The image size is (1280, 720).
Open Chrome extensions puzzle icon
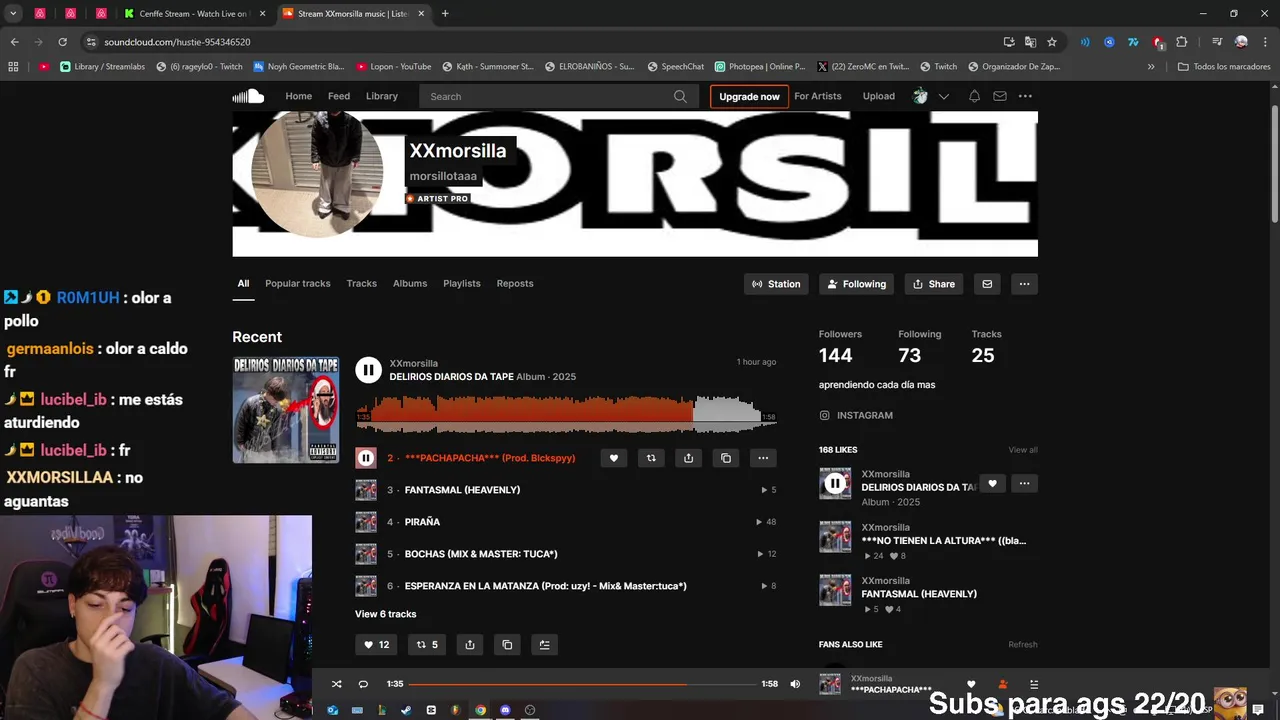[x=1182, y=42]
